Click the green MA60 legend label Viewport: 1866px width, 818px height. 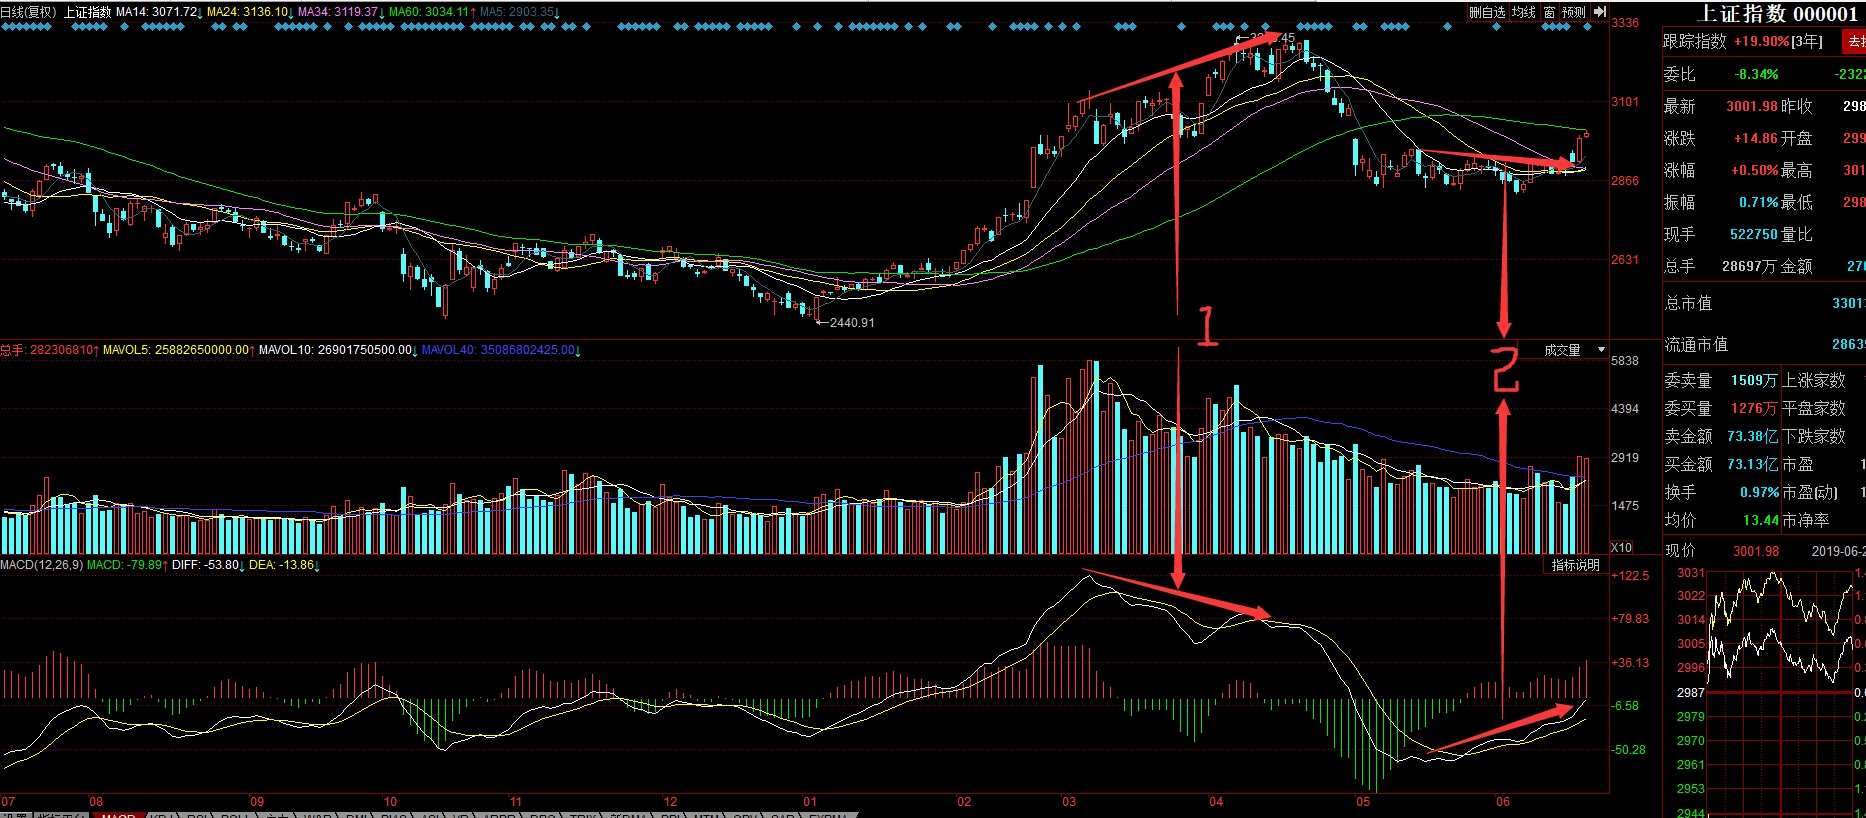point(428,12)
